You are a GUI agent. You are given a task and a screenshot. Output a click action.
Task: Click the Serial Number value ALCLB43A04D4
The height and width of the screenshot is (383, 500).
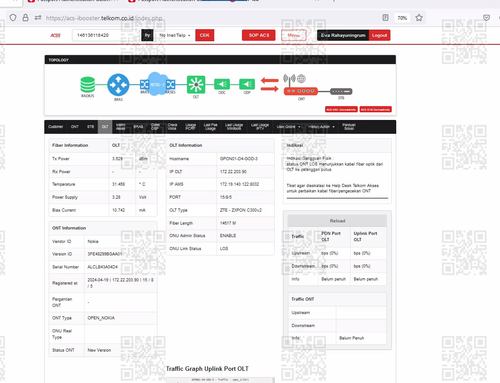[102, 267]
